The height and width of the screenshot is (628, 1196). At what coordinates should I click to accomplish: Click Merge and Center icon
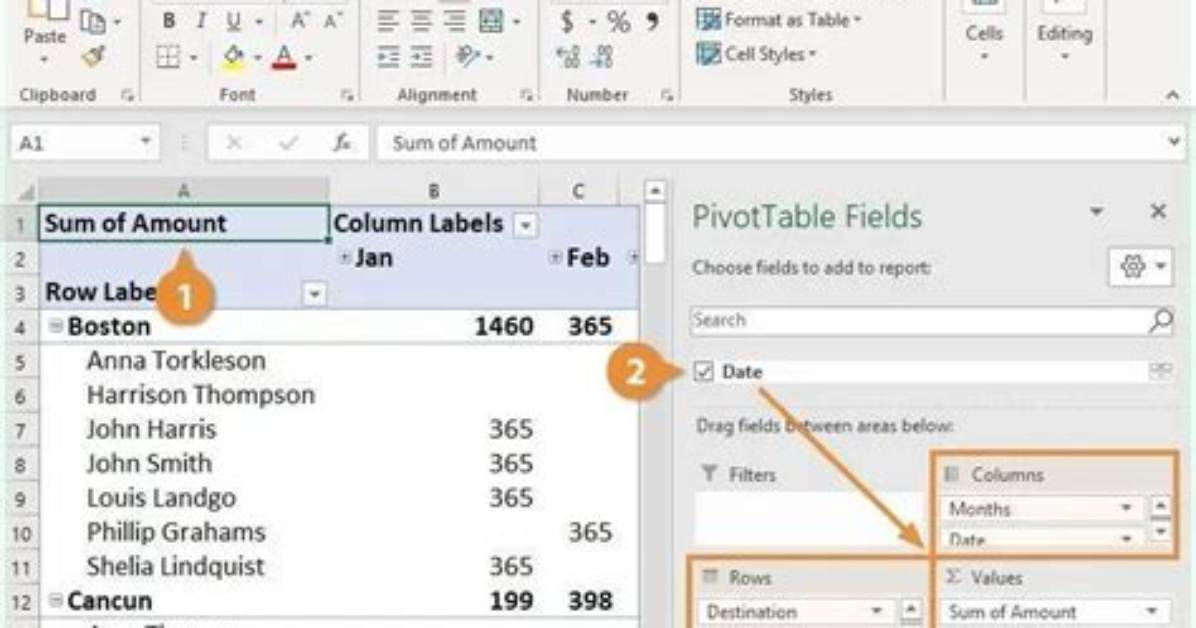click(x=490, y=21)
